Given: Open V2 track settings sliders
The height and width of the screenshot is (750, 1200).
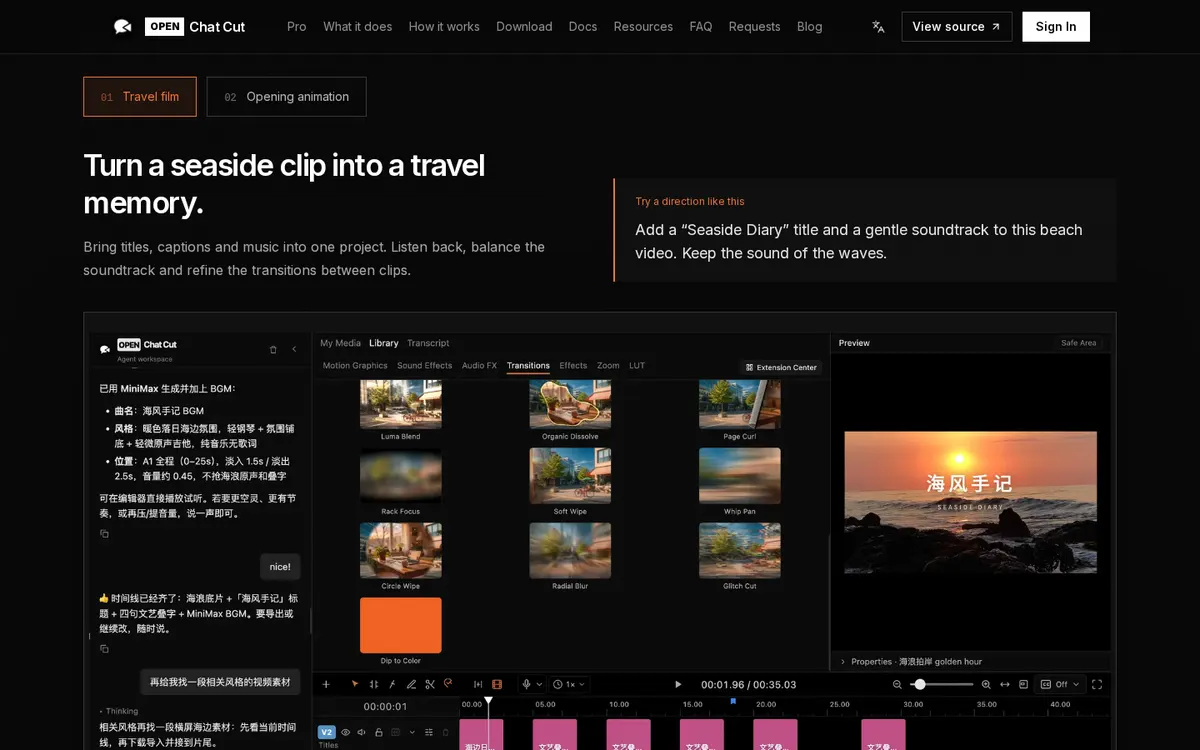Looking at the screenshot, I should click(x=429, y=732).
